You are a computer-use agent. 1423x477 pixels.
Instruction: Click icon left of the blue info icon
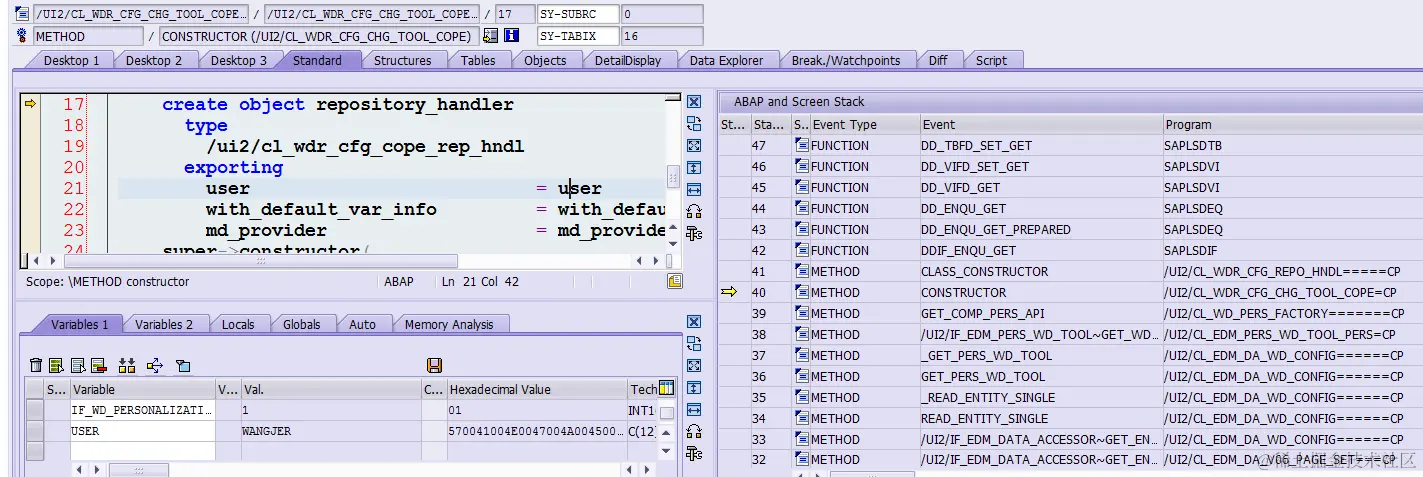(490, 36)
